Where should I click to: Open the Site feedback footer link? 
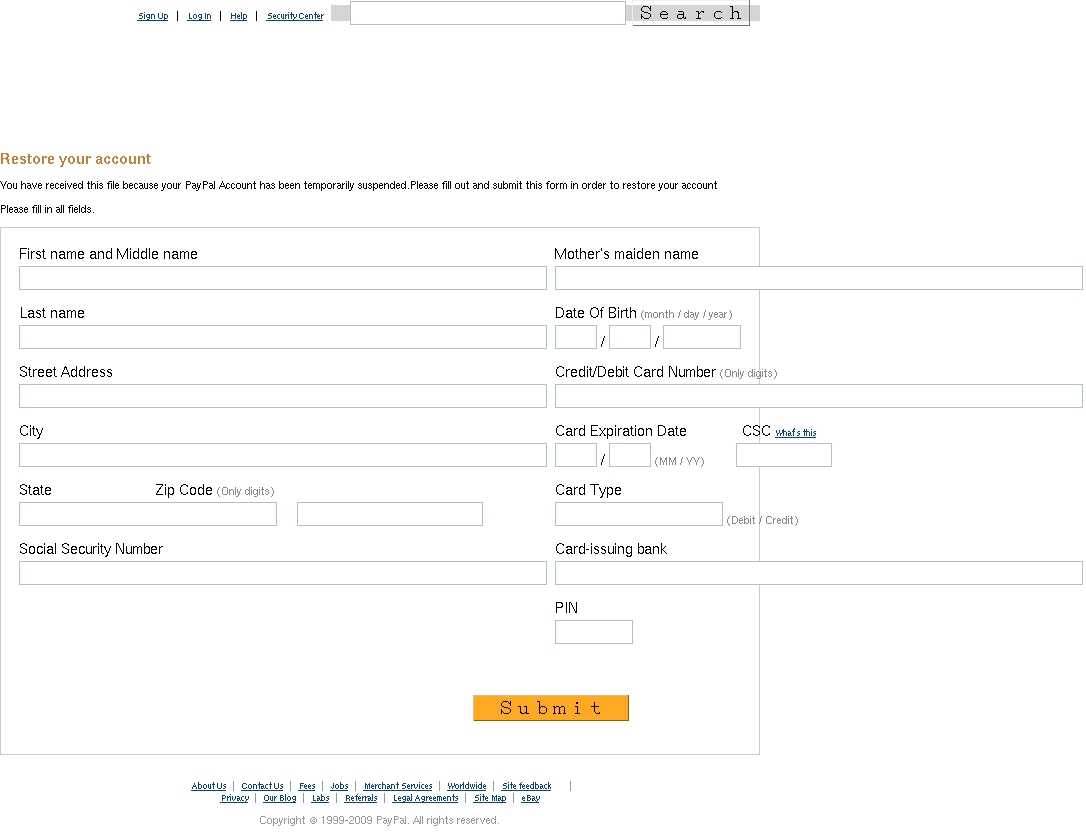[x=526, y=786]
